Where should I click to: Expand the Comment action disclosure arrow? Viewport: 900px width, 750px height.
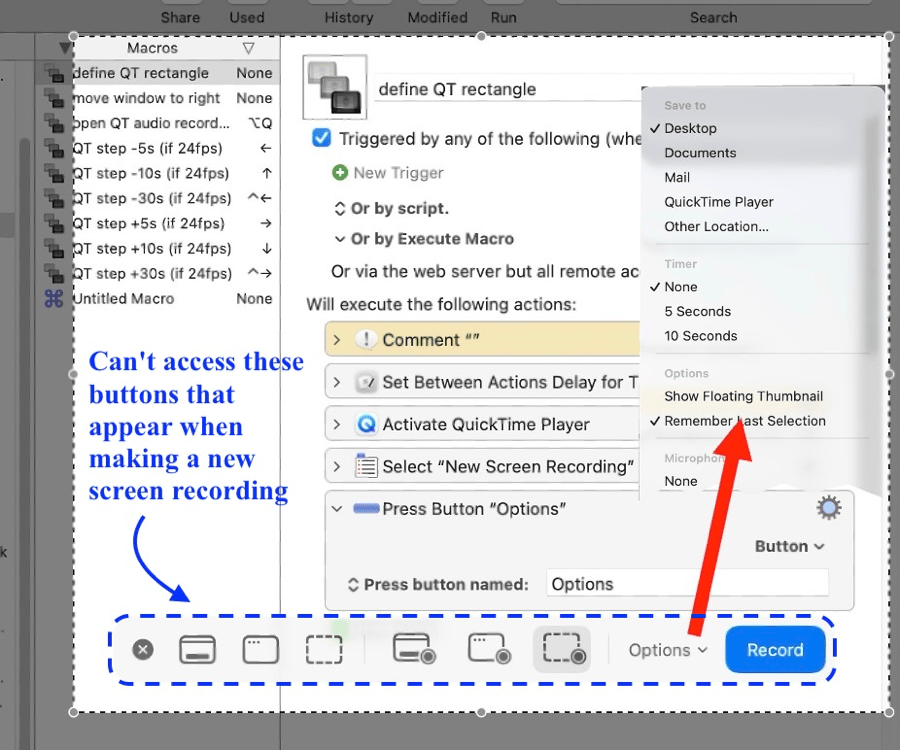tap(337, 340)
